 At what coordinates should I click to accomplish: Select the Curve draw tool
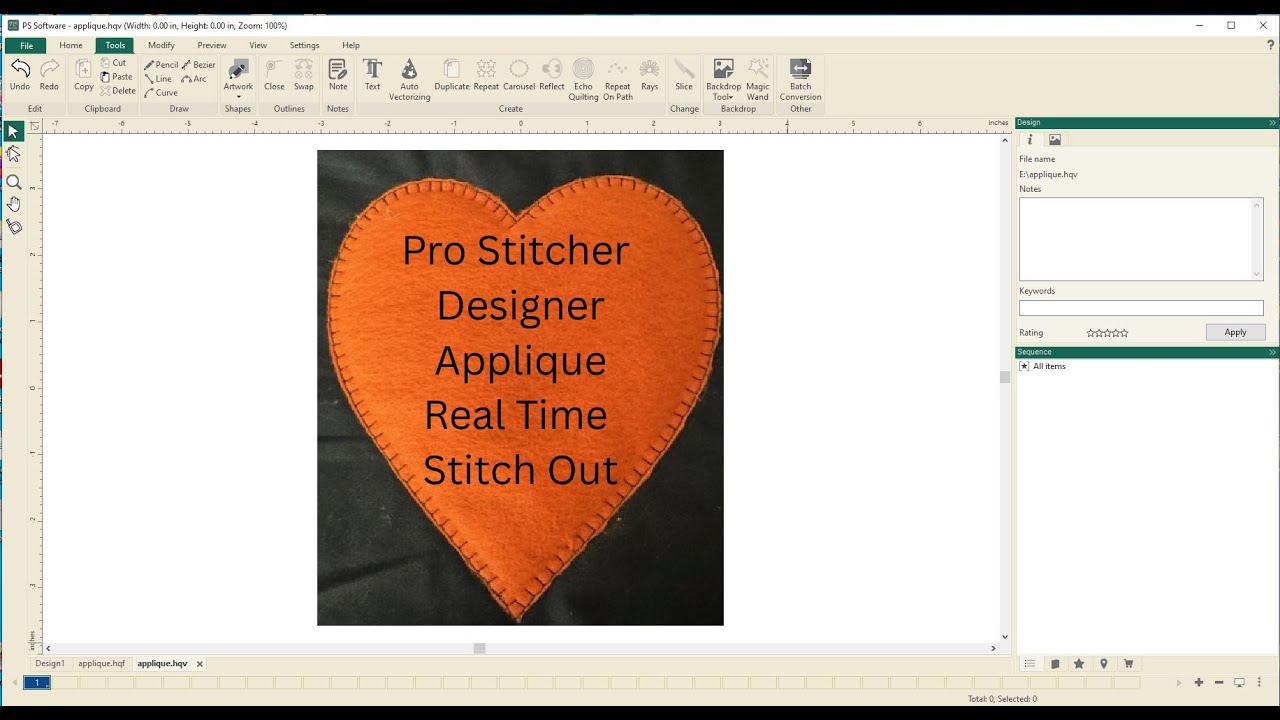click(x=161, y=93)
